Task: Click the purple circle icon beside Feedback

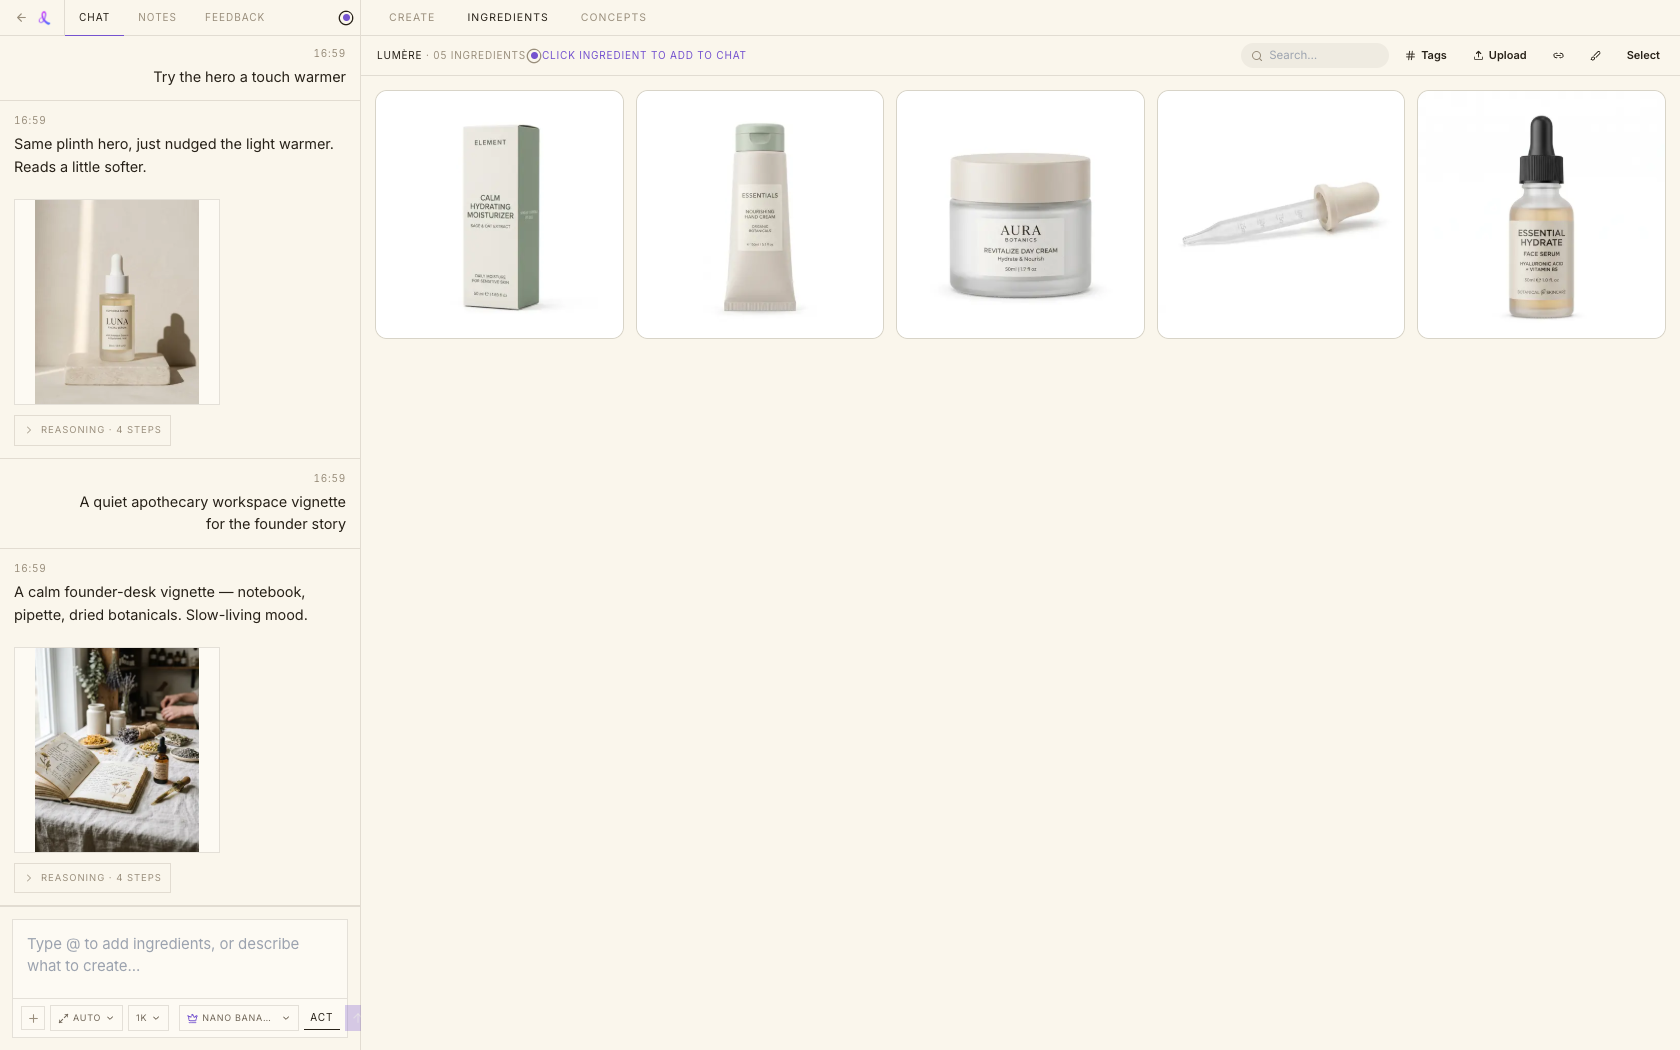Action: coord(346,18)
